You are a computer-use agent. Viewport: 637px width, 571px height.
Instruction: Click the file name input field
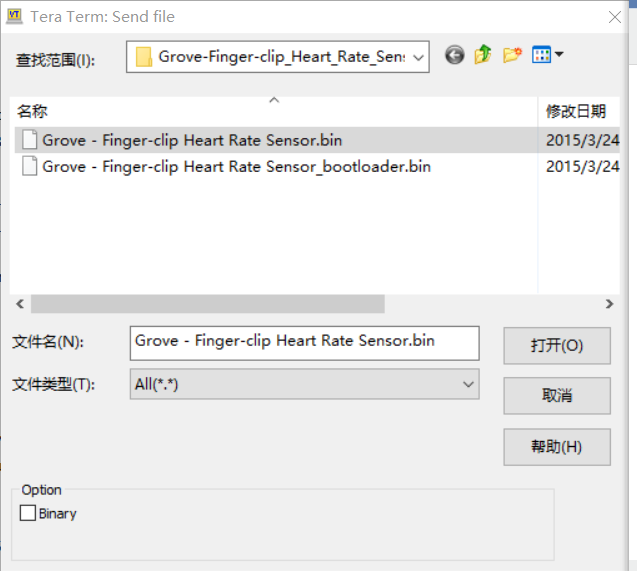(x=304, y=342)
